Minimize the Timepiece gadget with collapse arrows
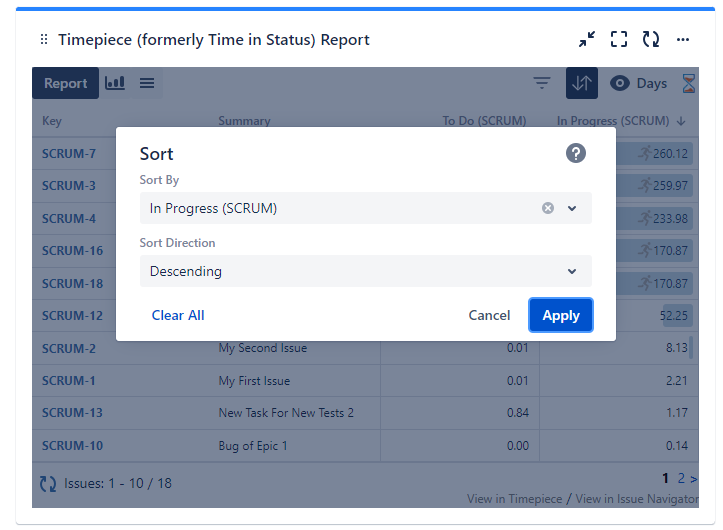This screenshot has width=723, height=530. click(x=587, y=40)
